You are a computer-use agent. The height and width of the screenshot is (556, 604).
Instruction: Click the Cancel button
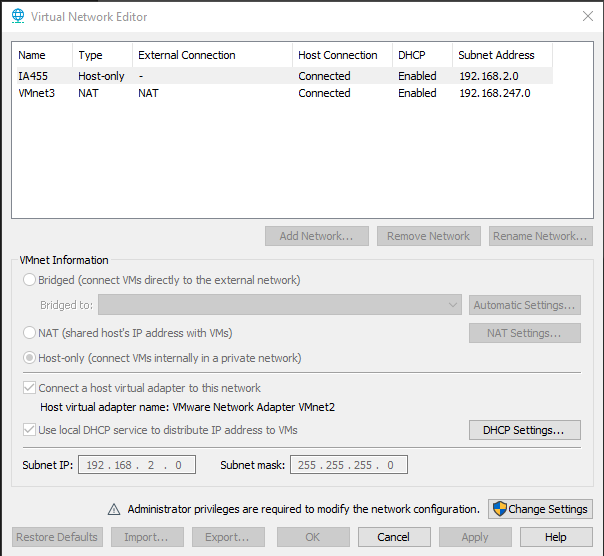pyautogui.click(x=394, y=537)
